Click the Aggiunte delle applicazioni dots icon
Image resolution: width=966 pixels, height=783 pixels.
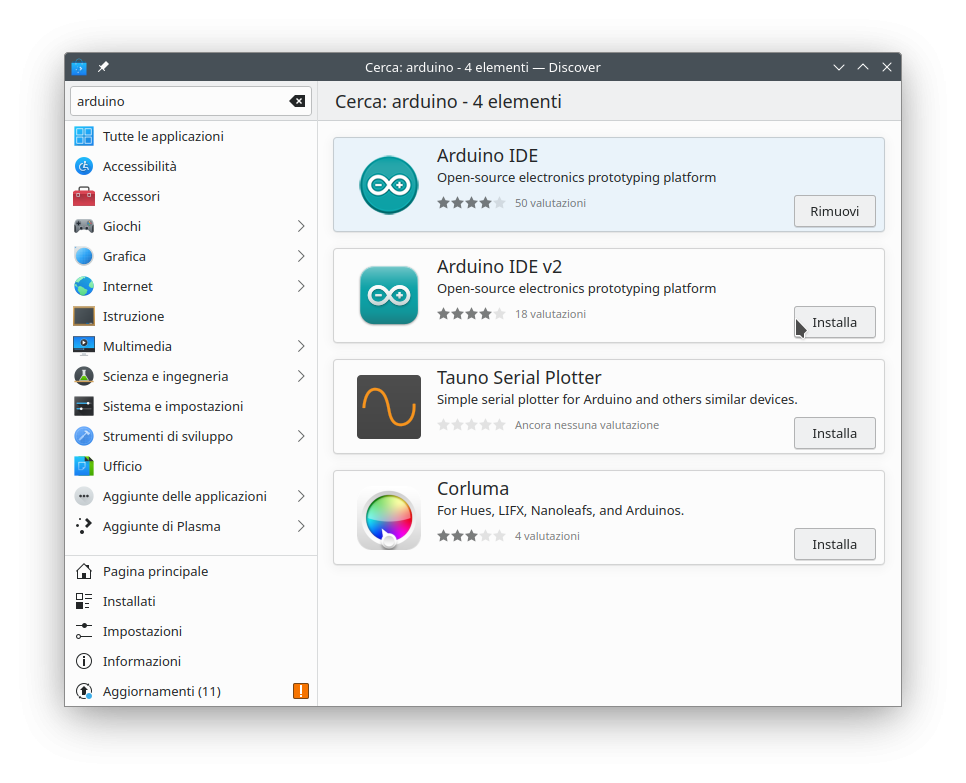pyautogui.click(x=84, y=497)
